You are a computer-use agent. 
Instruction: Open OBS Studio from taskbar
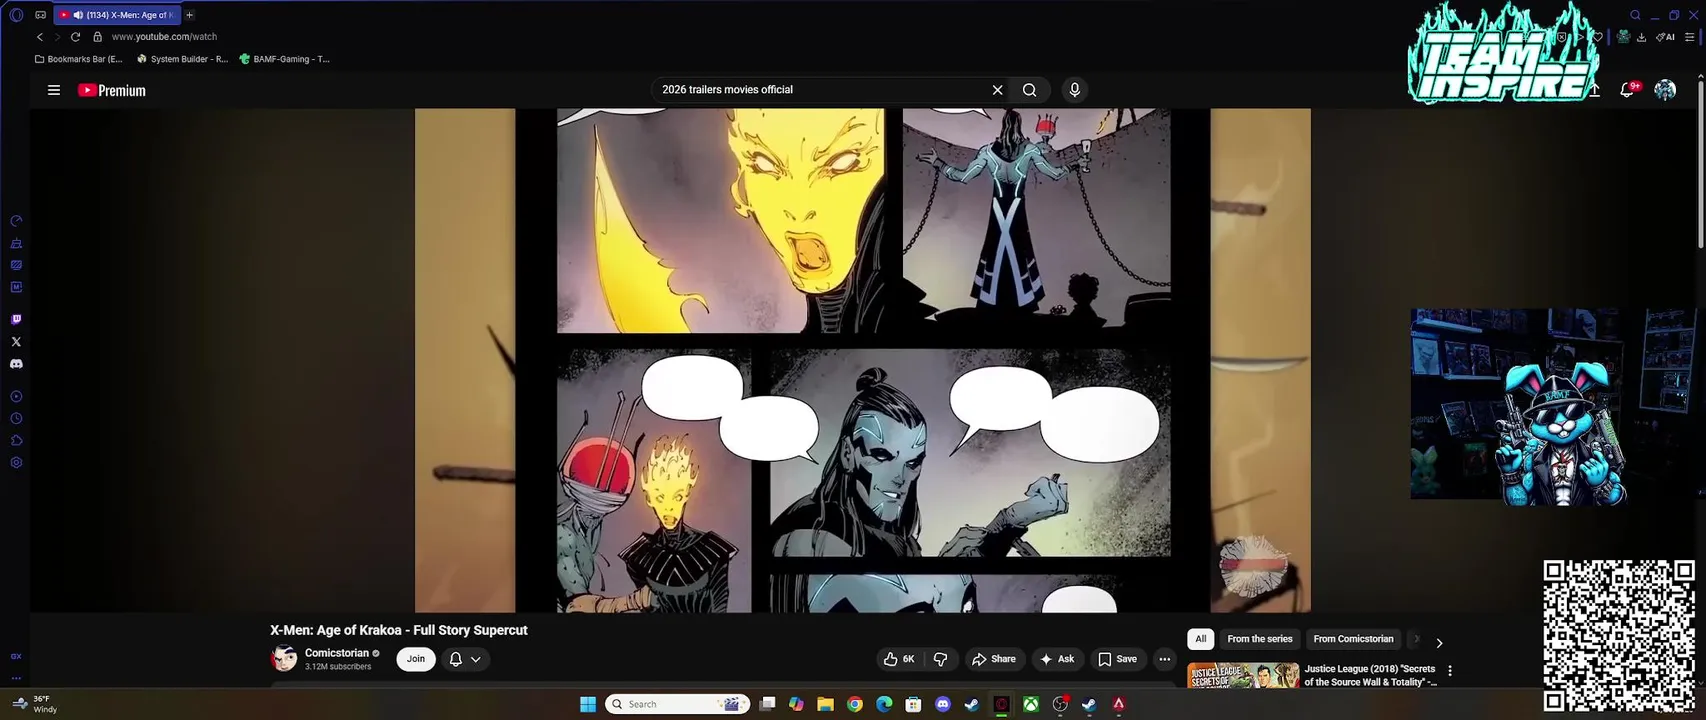tap(1060, 704)
